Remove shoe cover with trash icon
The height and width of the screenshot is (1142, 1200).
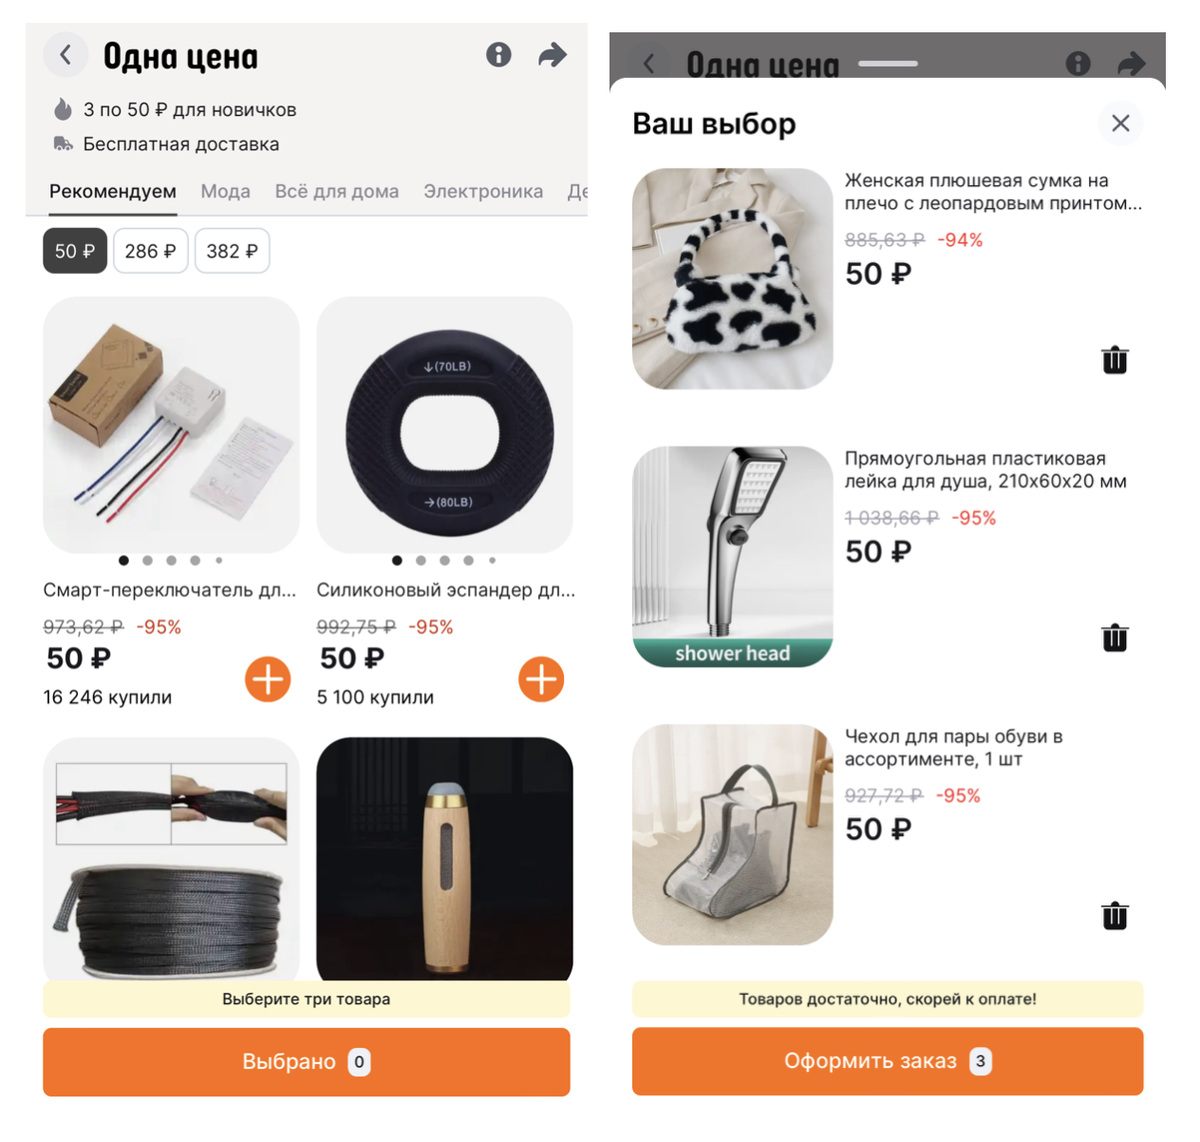1115,916
